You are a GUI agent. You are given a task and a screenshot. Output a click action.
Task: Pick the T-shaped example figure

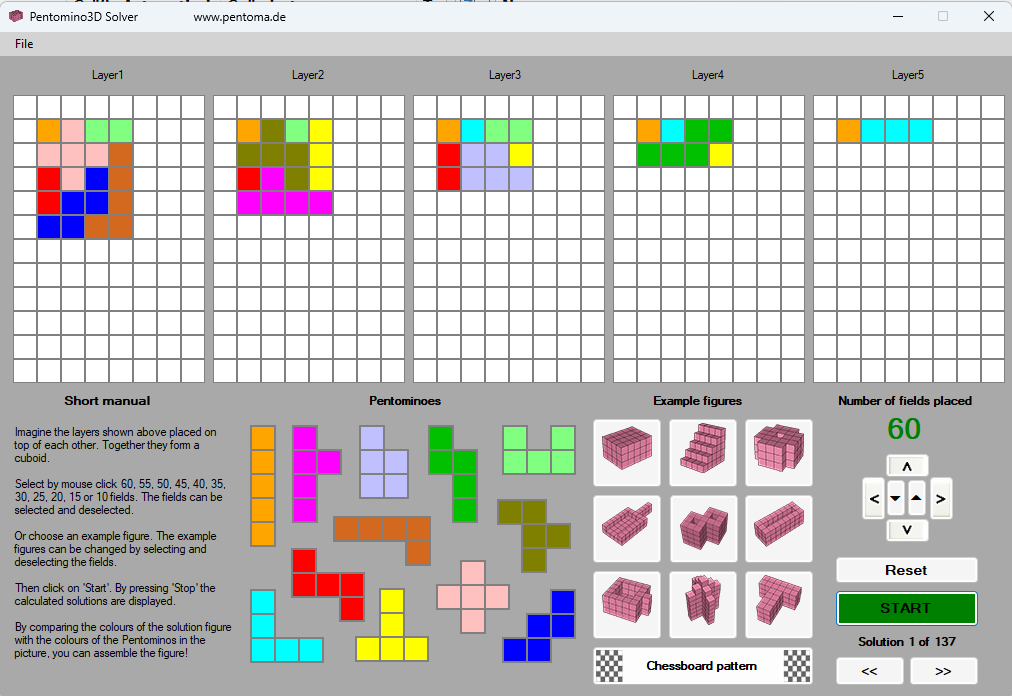click(779, 605)
